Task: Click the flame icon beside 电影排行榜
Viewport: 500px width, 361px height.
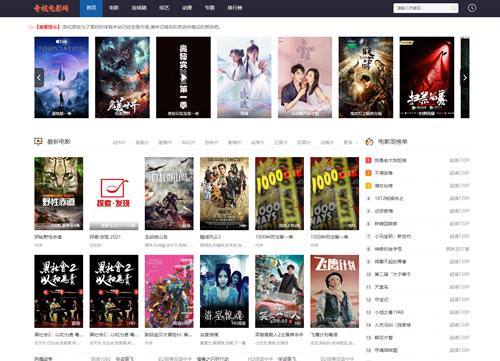Action: pyautogui.click(x=369, y=142)
